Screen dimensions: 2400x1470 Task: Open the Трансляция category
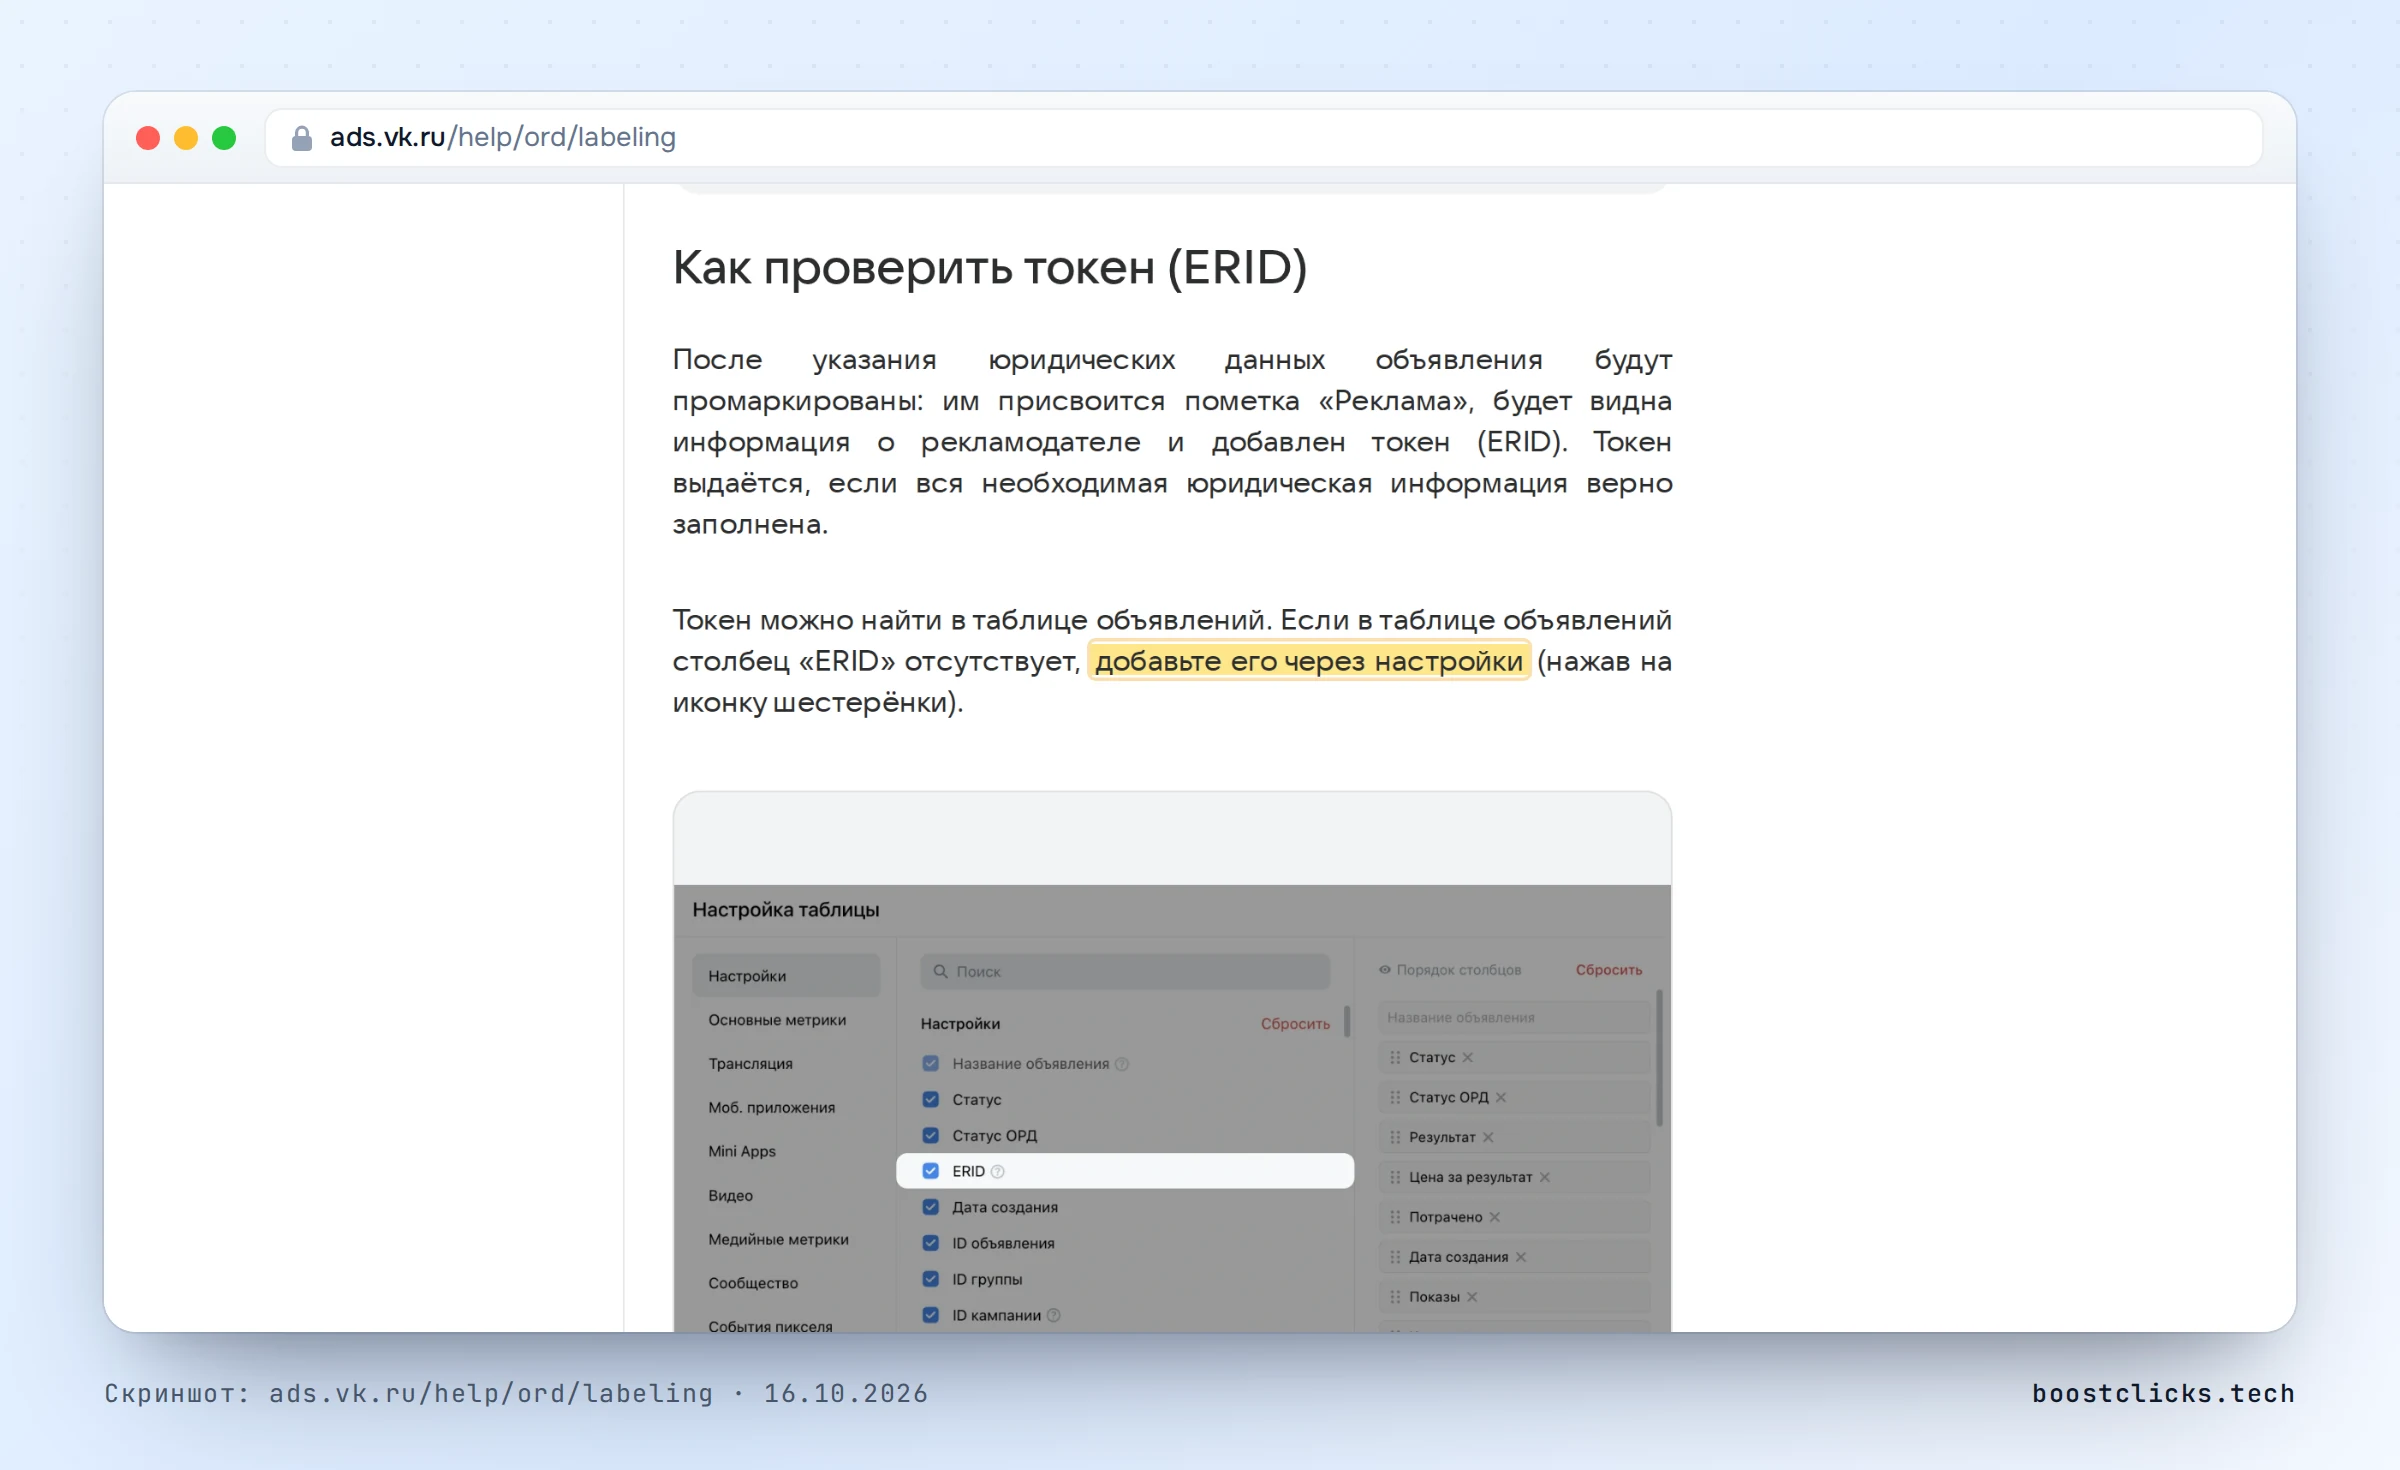(x=751, y=1064)
